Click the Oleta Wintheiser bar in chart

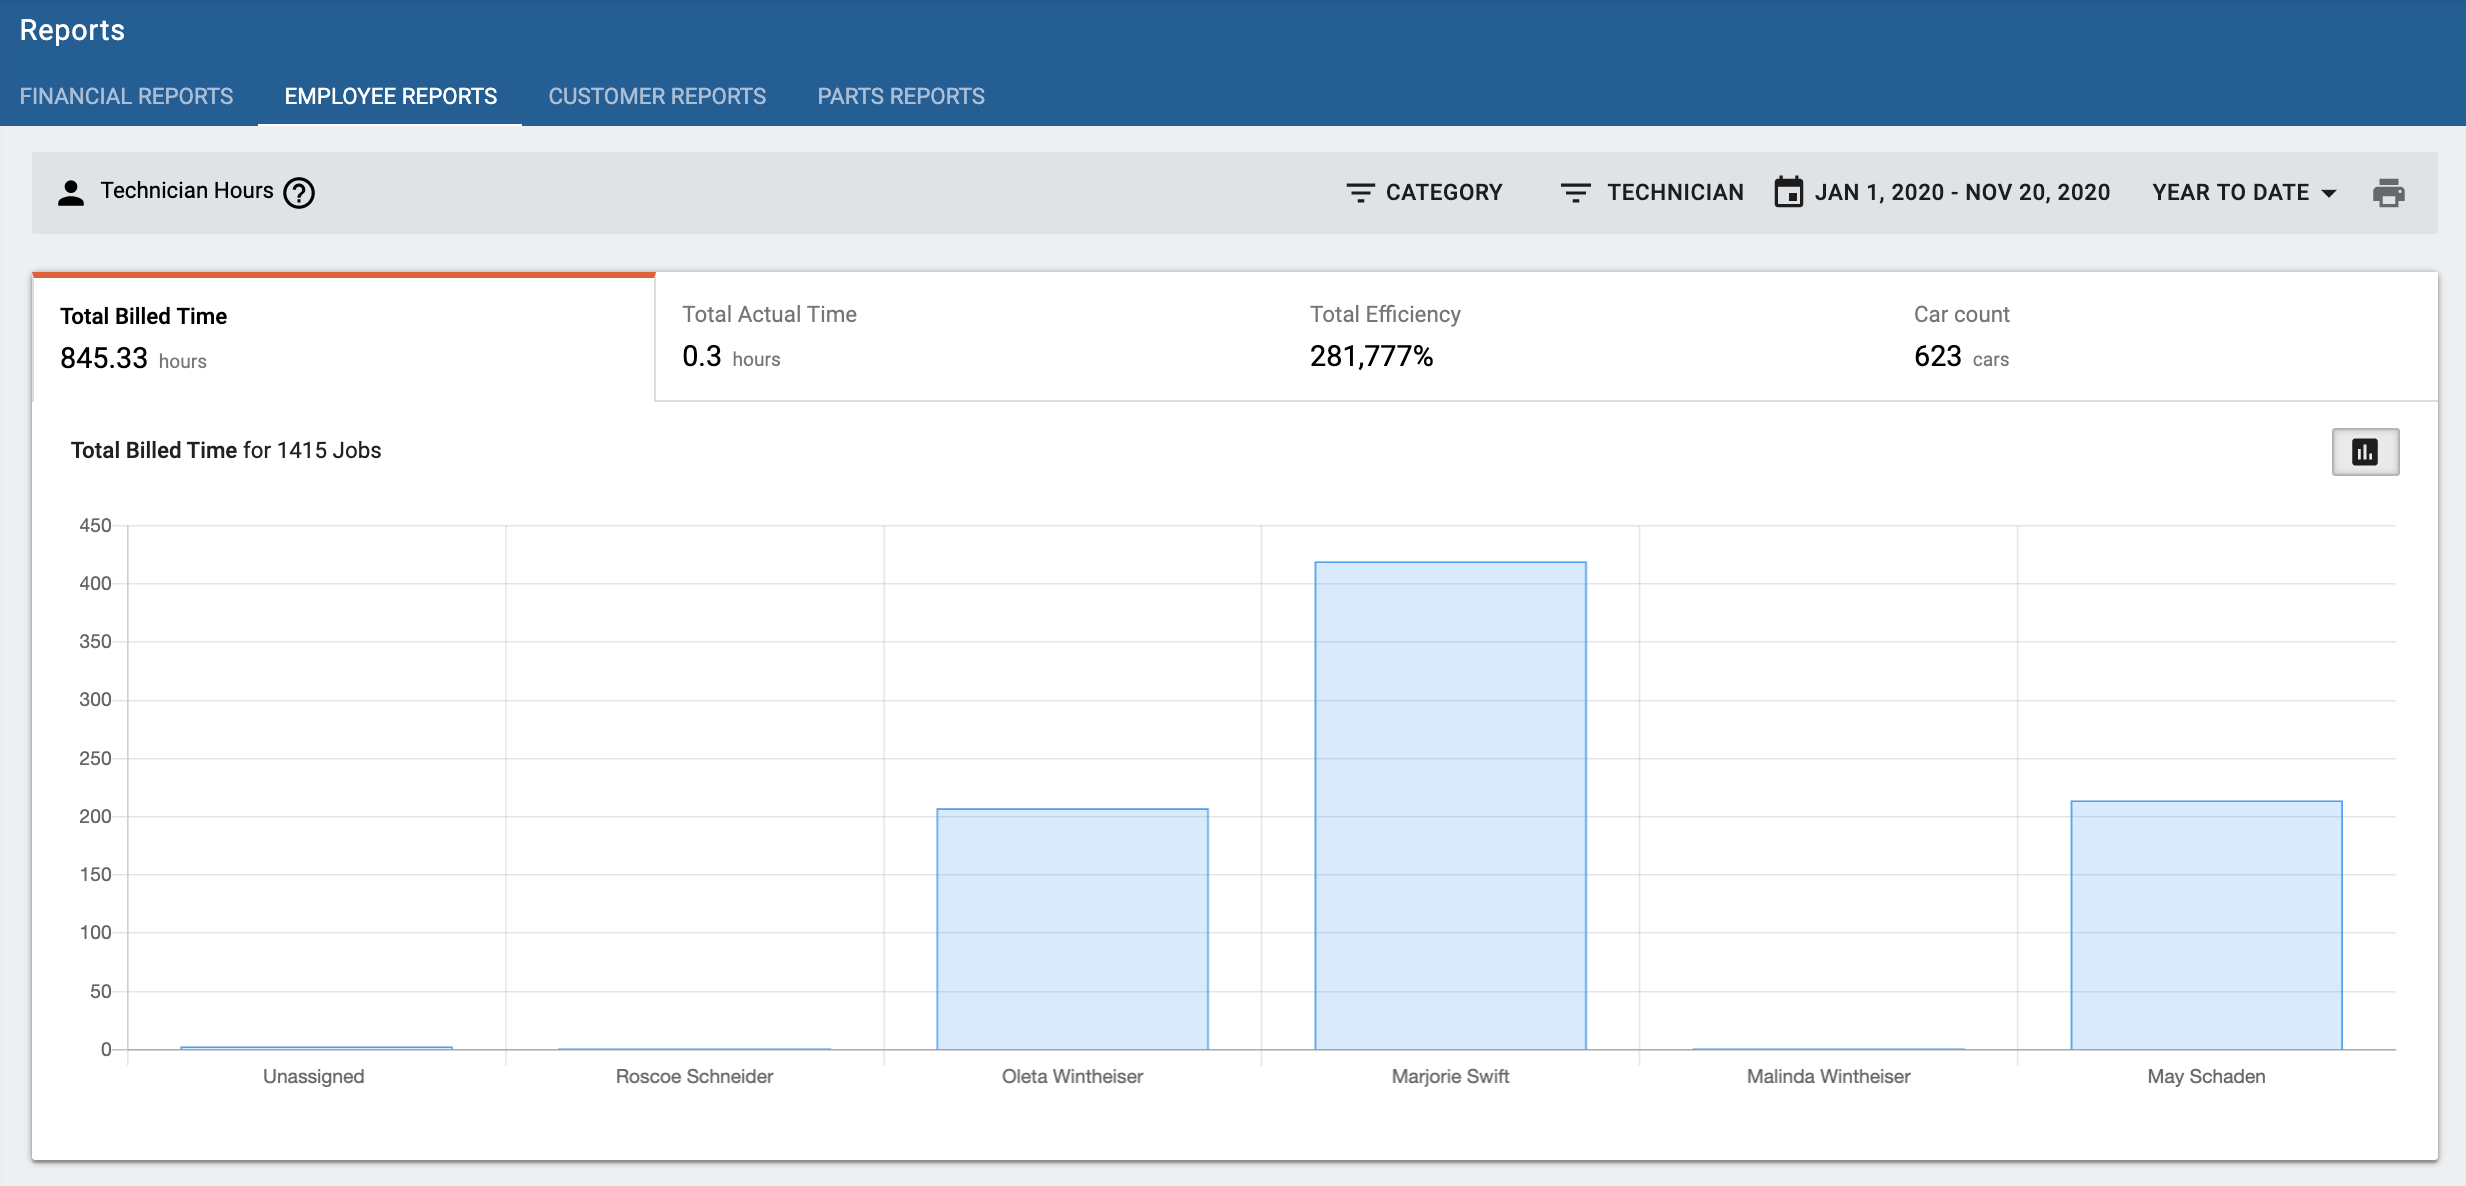(1072, 929)
